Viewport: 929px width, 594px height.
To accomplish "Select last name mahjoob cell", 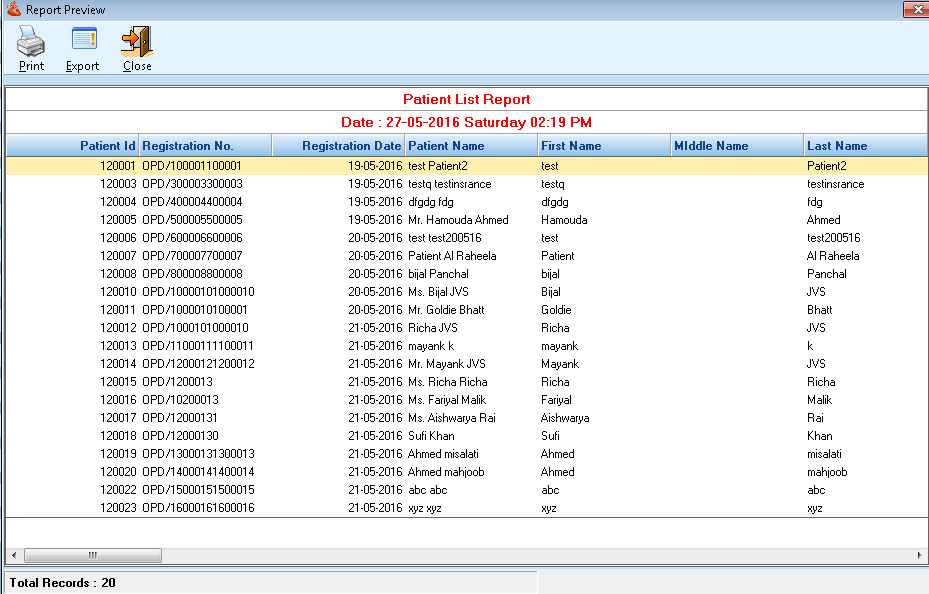I will click(827, 472).
